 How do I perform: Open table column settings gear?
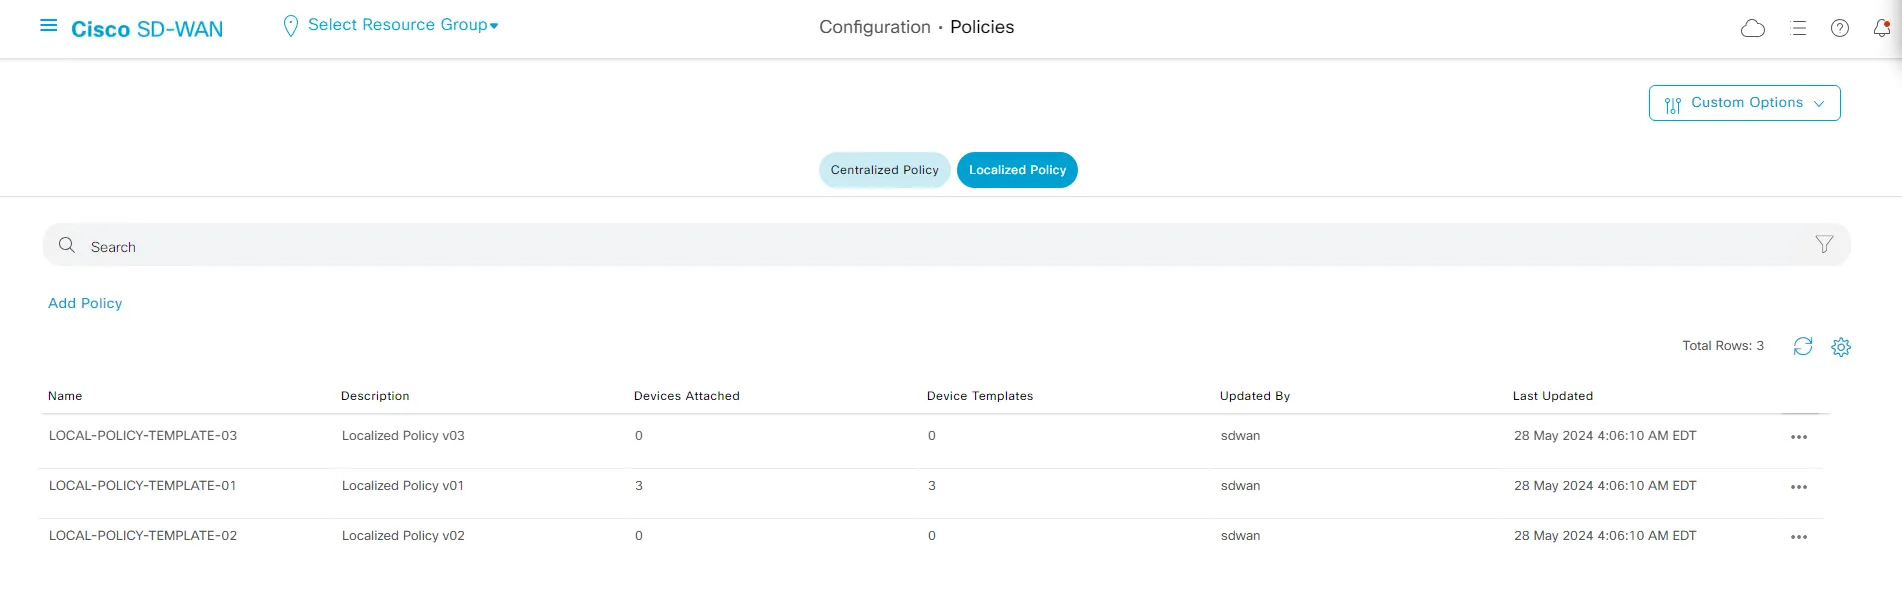(1840, 347)
